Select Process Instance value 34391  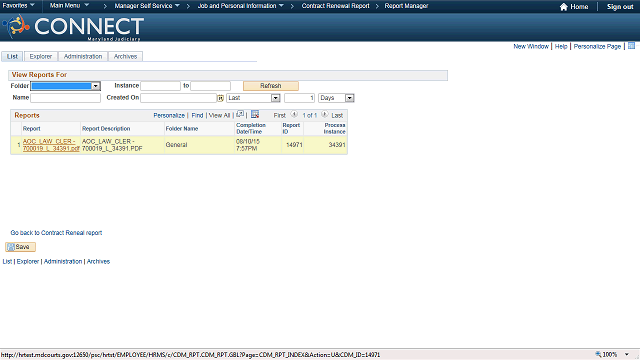337,145
